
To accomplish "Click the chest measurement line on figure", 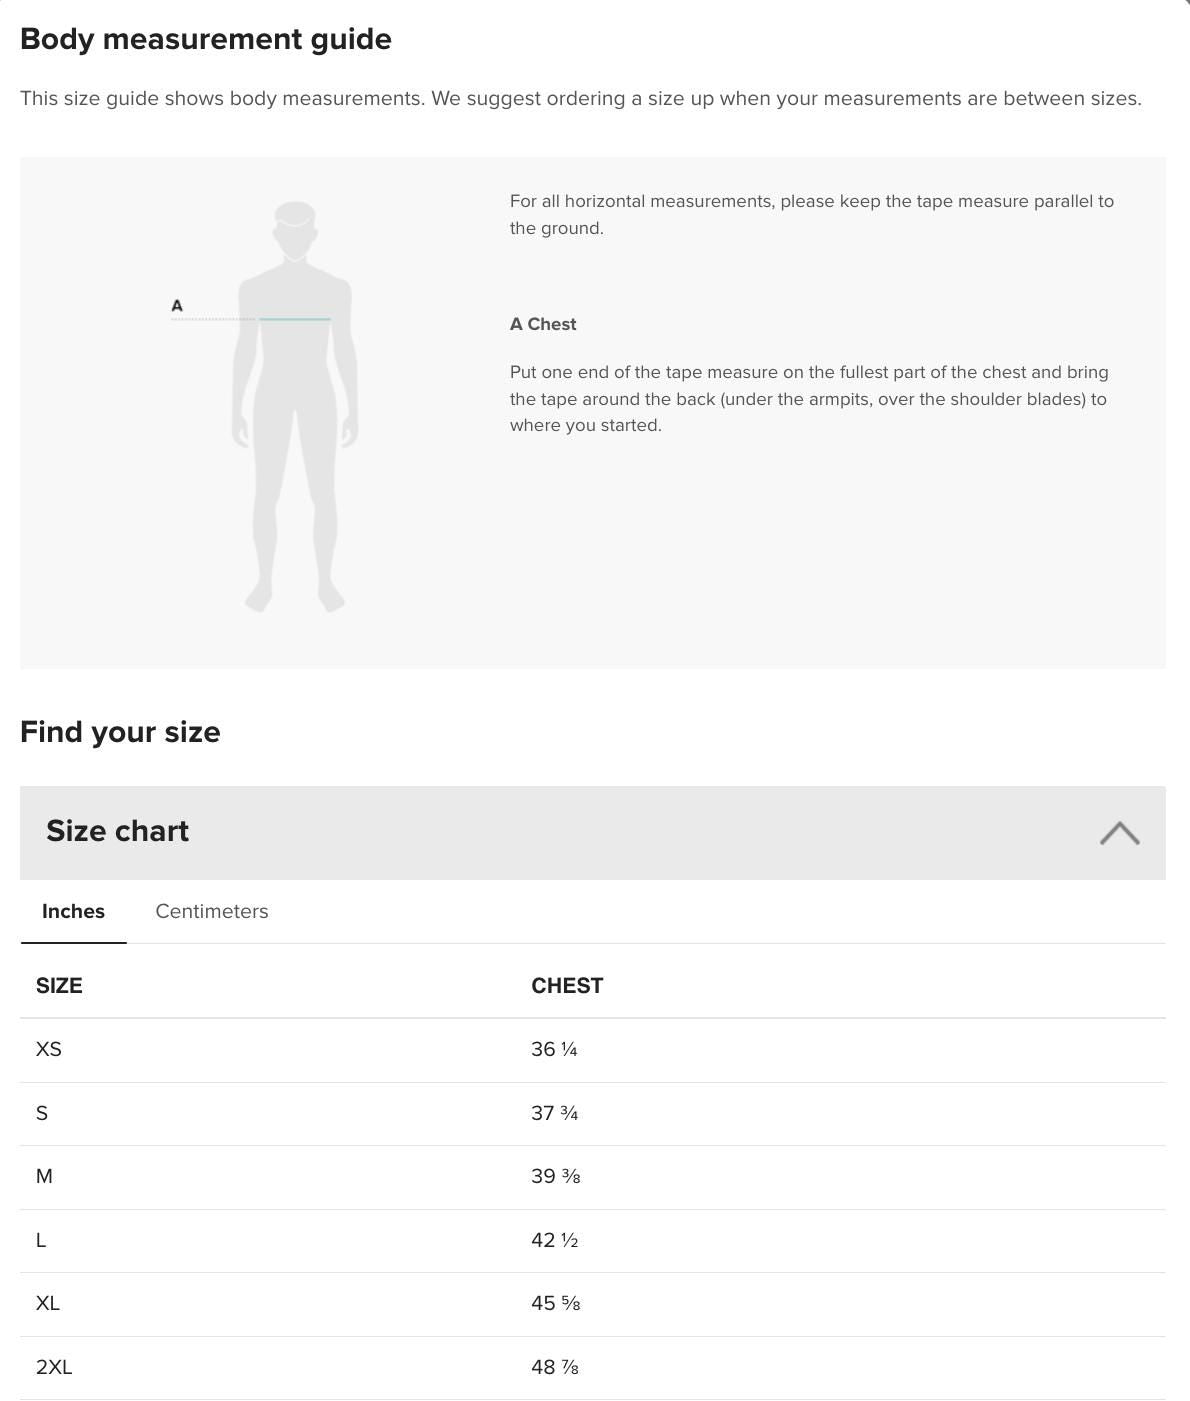I will click(296, 317).
